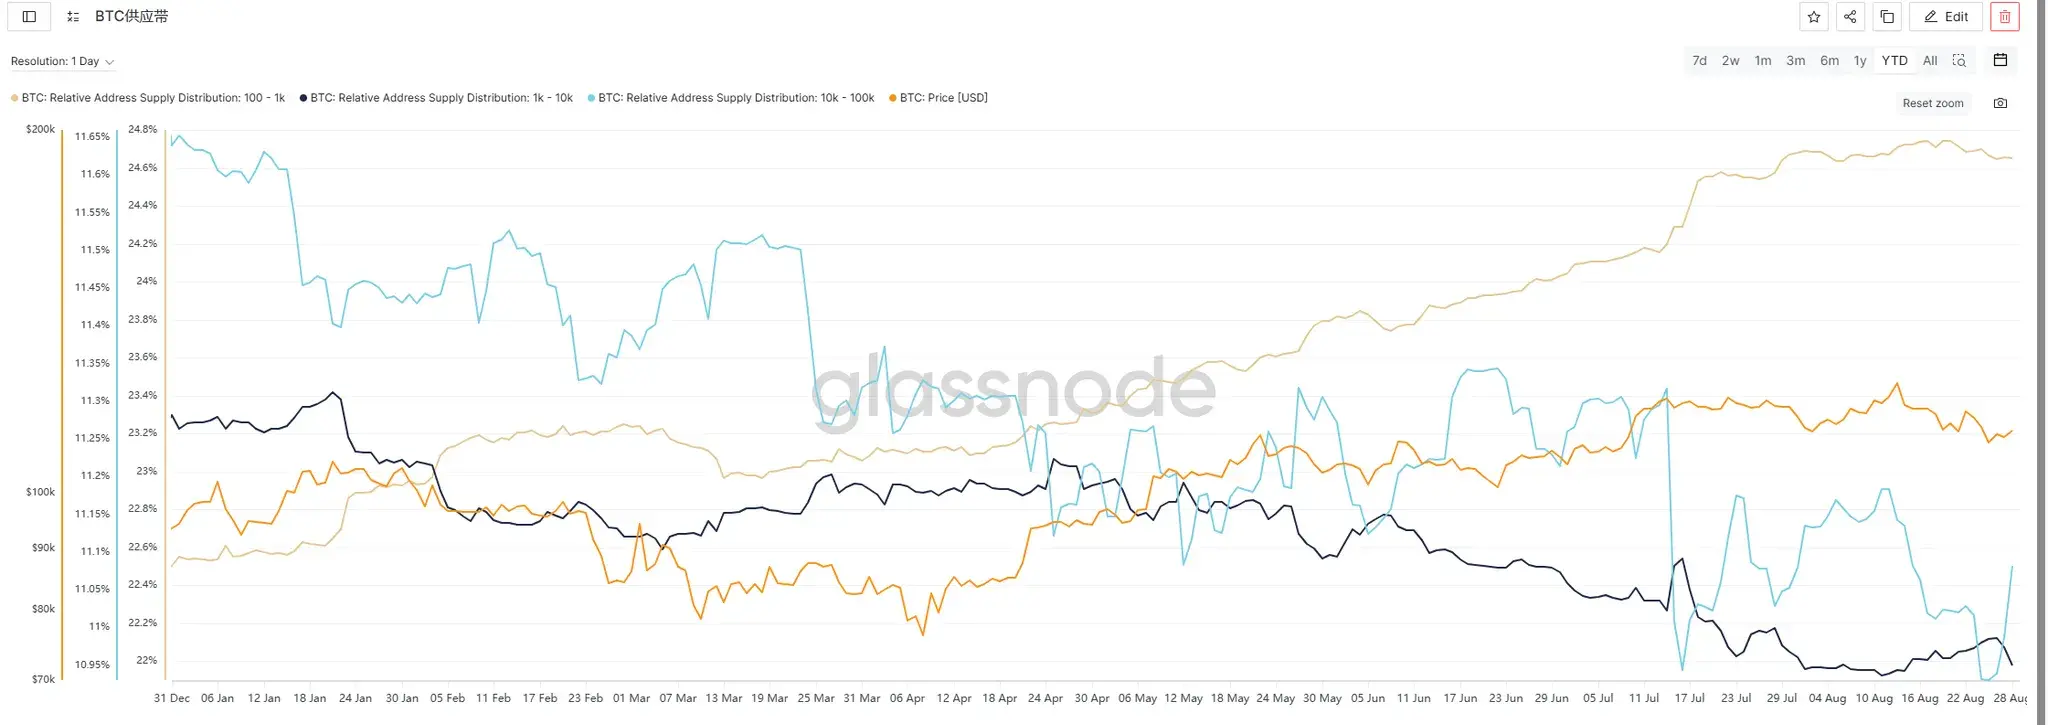The height and width of the screenshot is (725, 2048).
Task: Choose the 7d time range
Action: pyautogui.click(x=1699, y=61)
